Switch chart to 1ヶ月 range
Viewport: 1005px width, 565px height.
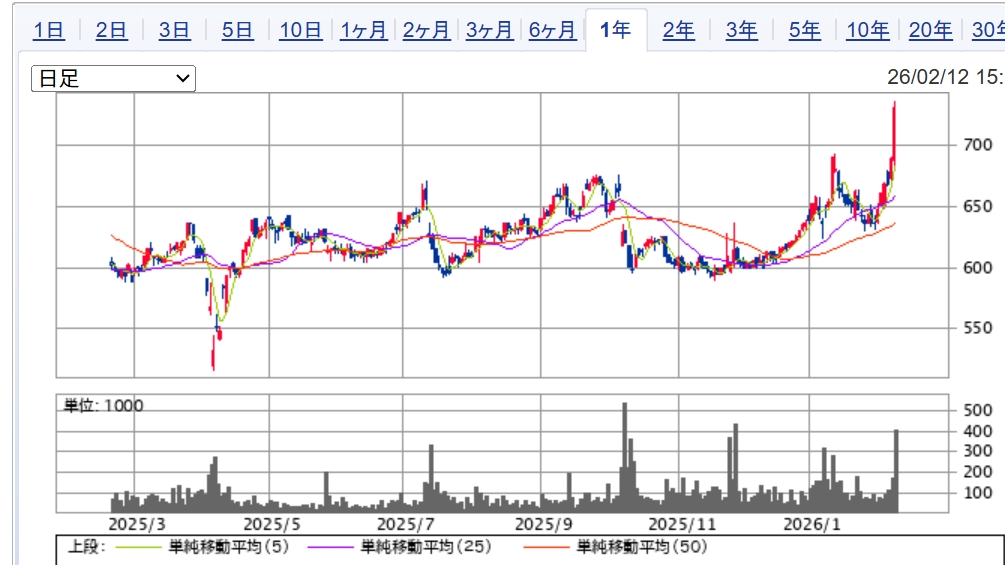363,31
